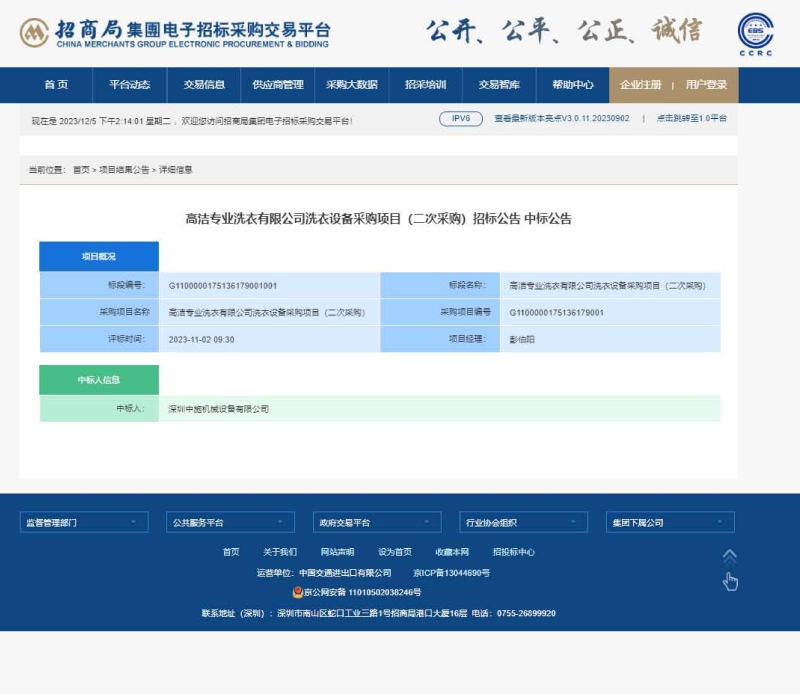Open the 供应商管理 navigation item
This screenshot has height=694, width=800.
[278, 85]
